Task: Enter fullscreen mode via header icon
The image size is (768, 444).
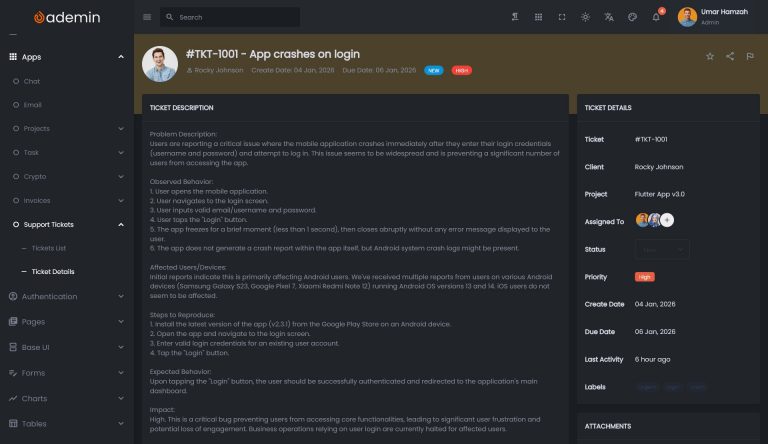Action: click(x=562, y=17)
